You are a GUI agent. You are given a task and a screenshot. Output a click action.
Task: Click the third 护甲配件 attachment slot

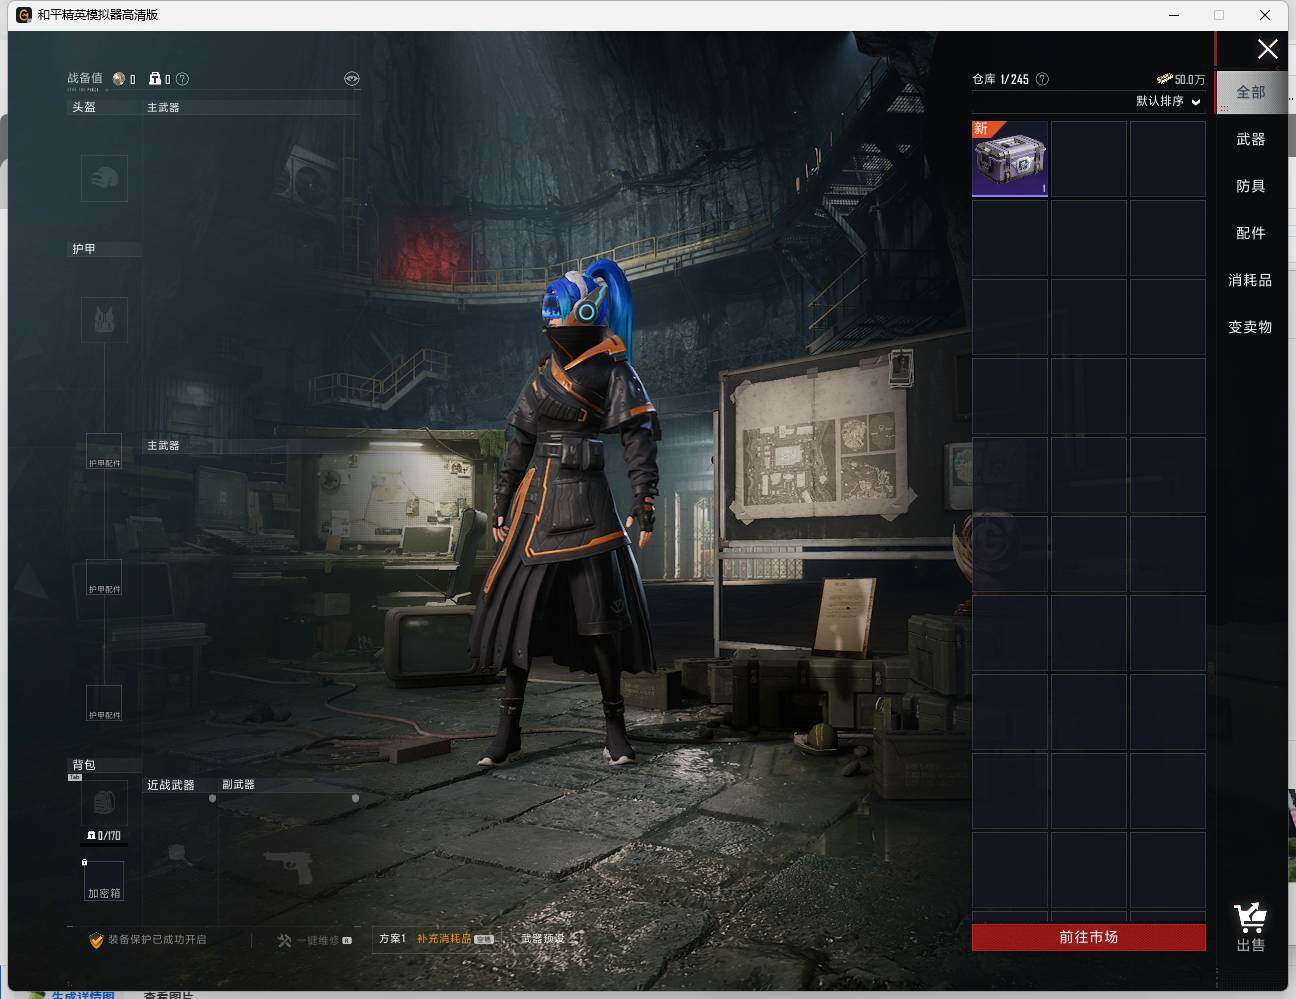point(104,703)
